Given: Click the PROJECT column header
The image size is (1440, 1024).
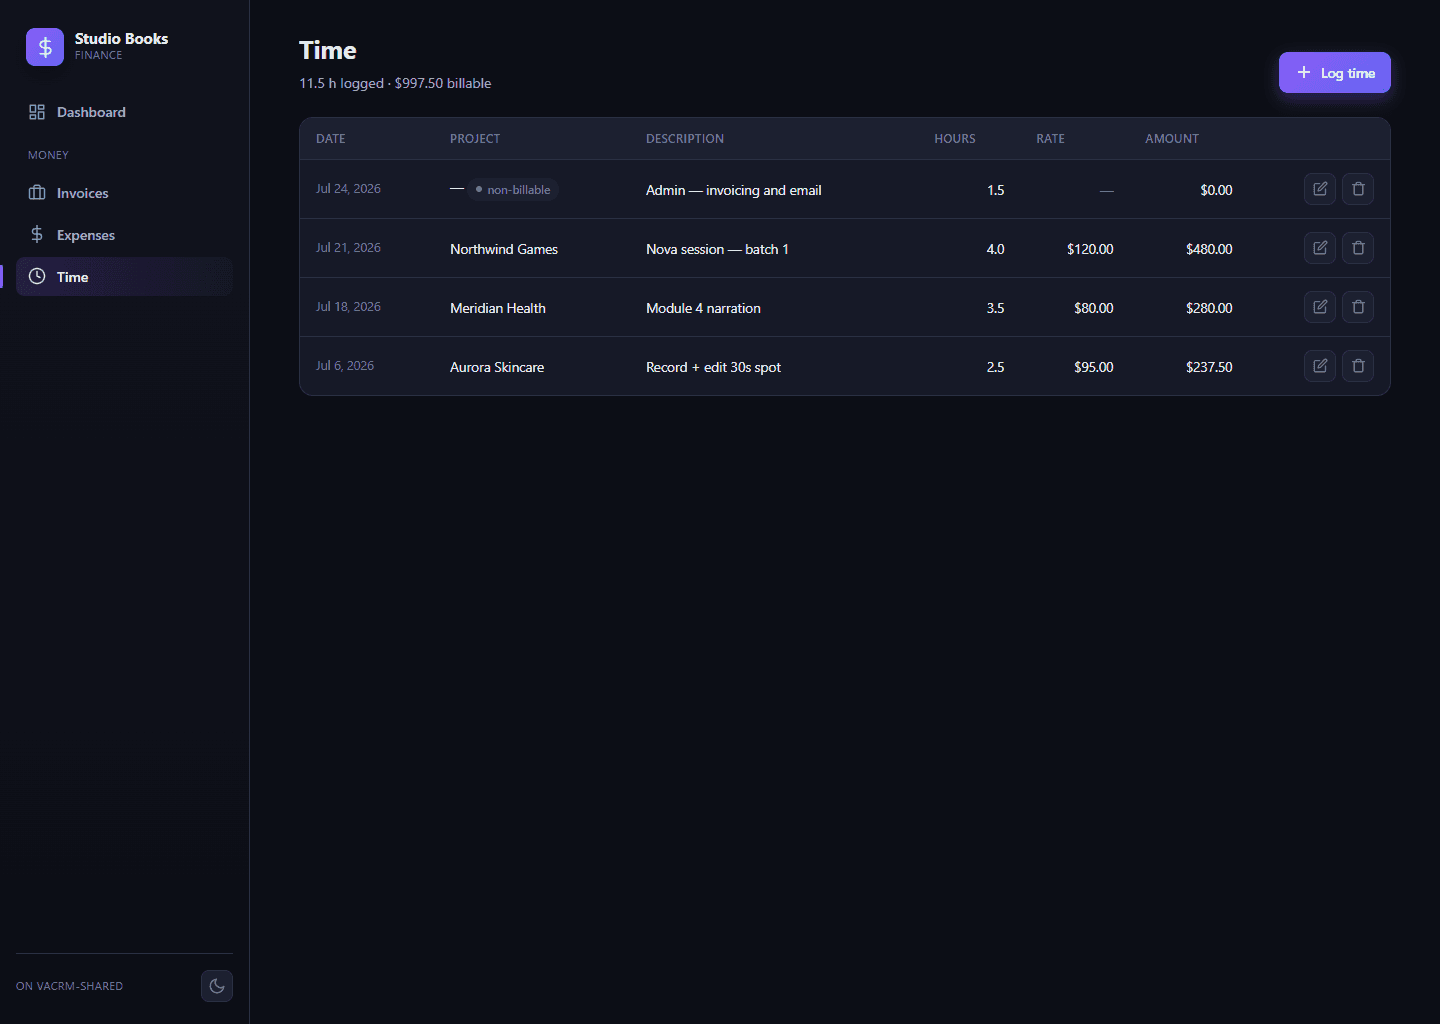Looking at the screenshot, I should 475,139.
